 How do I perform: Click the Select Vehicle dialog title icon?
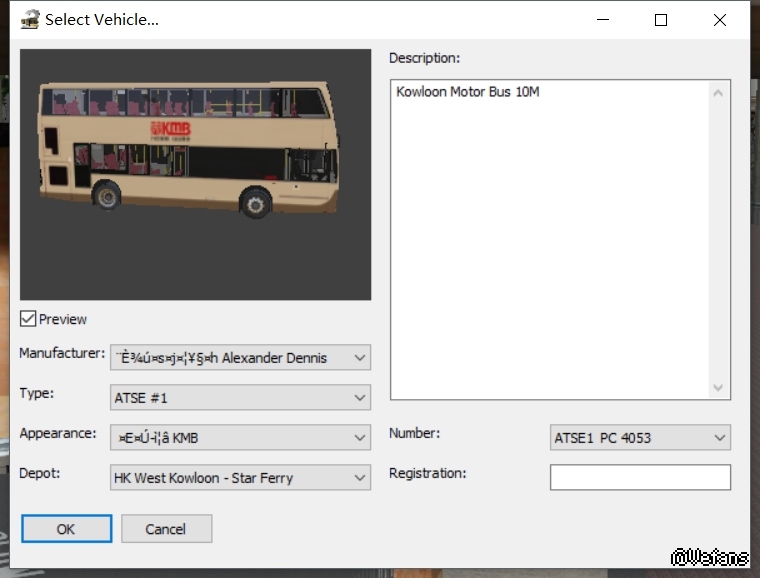(30, 20)
